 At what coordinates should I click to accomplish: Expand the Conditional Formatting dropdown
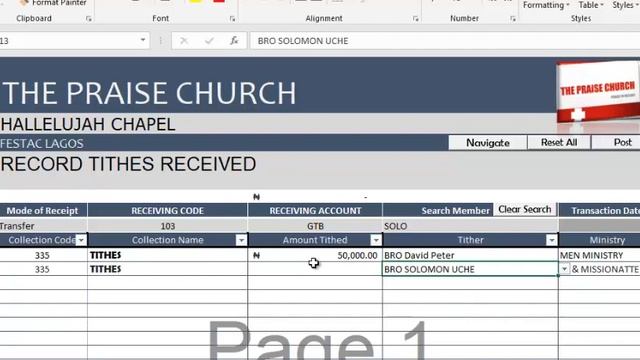(546, 5)
